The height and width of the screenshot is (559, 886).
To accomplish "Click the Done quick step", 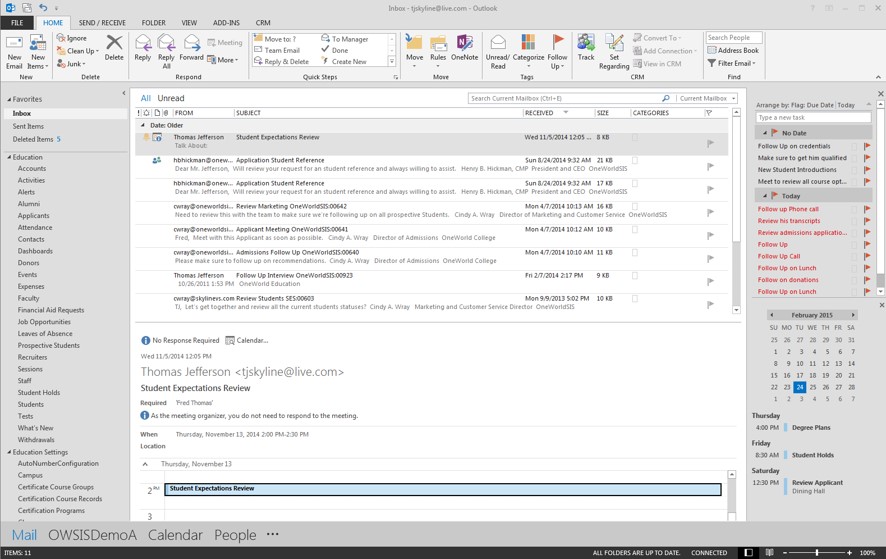I will coord(335,50).
